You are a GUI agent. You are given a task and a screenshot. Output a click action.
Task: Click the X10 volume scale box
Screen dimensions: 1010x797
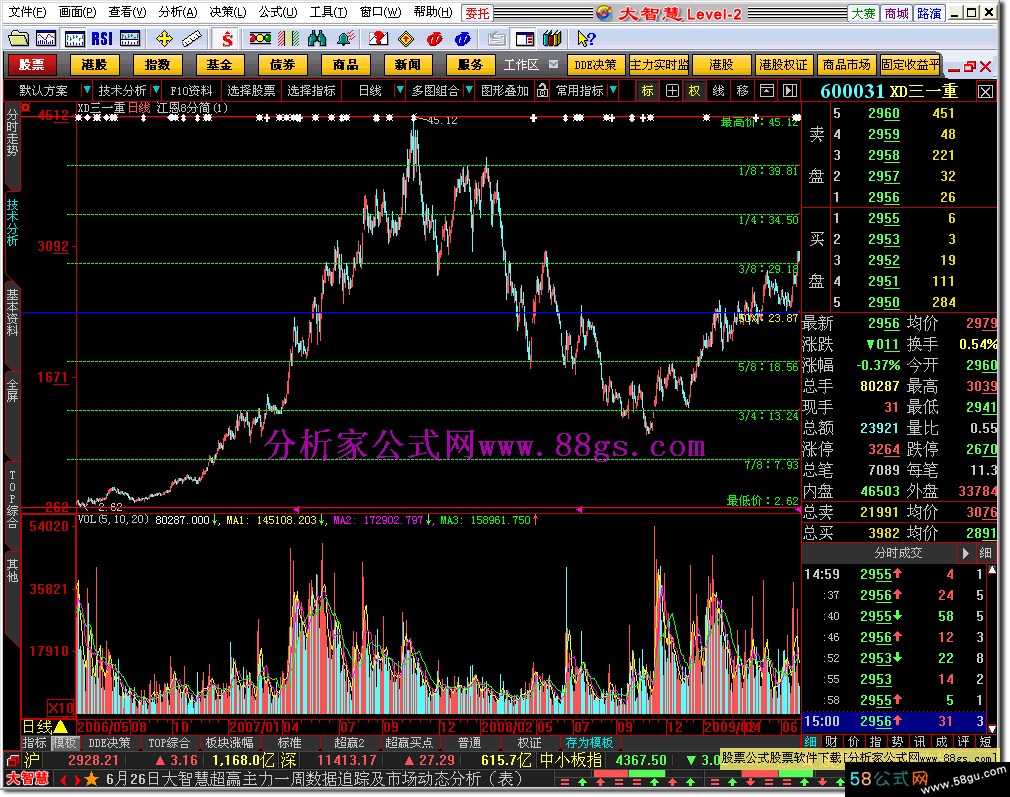point(61,707)
